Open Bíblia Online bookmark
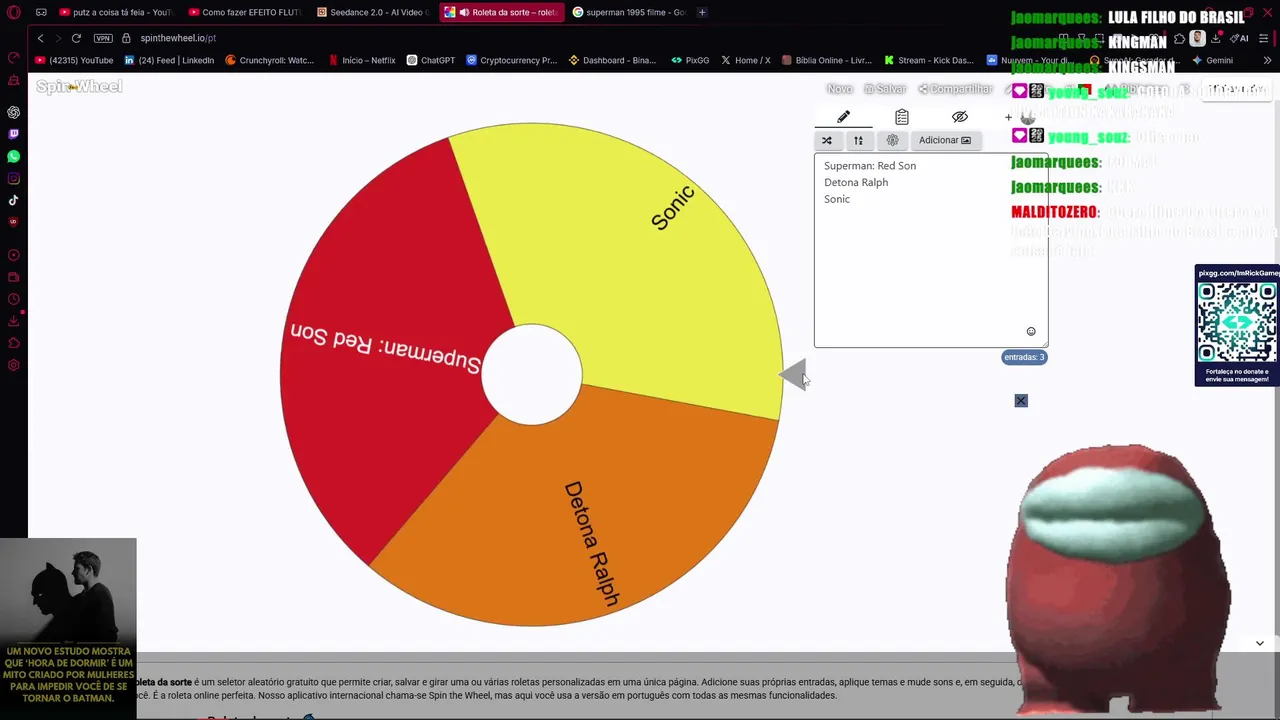The width and height of the screenshot is (1280, 720). (x=828, y=60)
